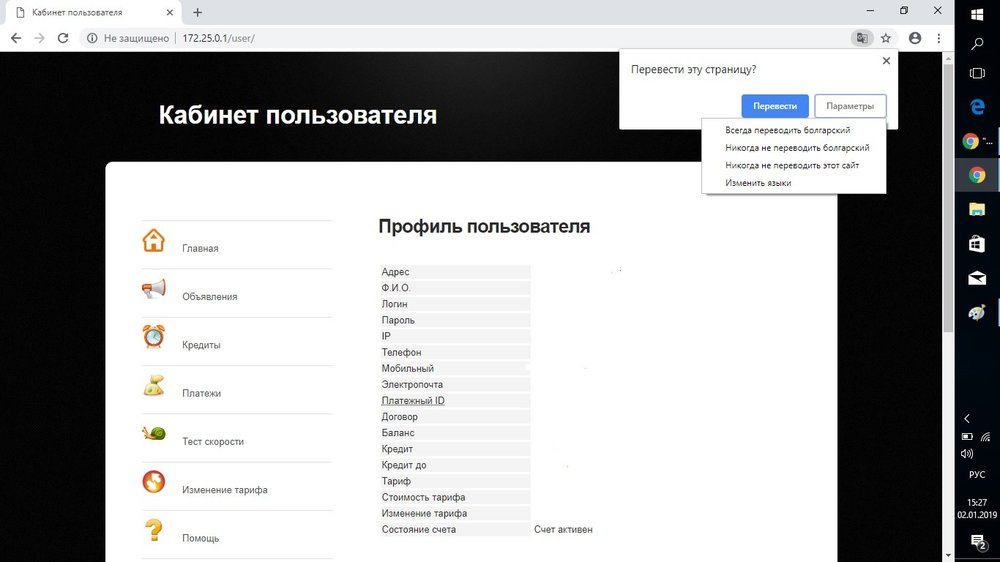Open the Тест скорости sidebar link

tap(212, 441)
